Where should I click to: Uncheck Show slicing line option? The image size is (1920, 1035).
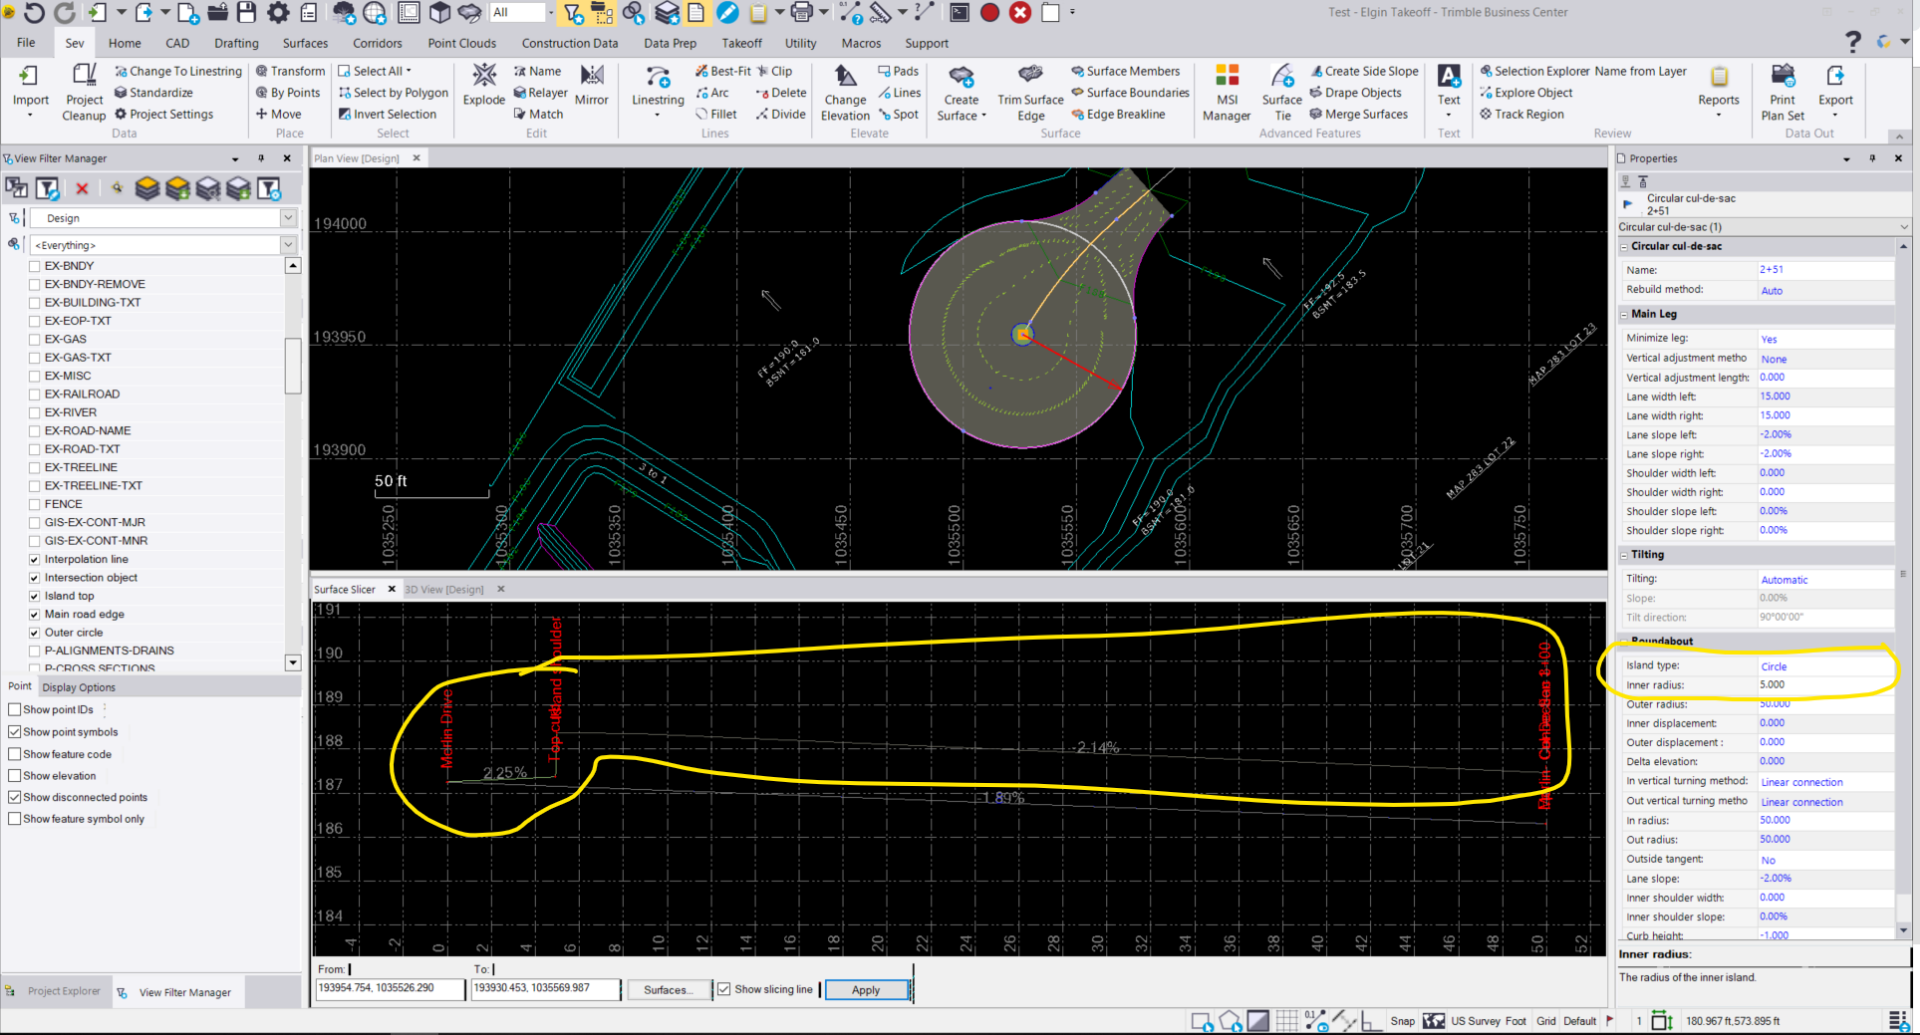pos(723,989)
